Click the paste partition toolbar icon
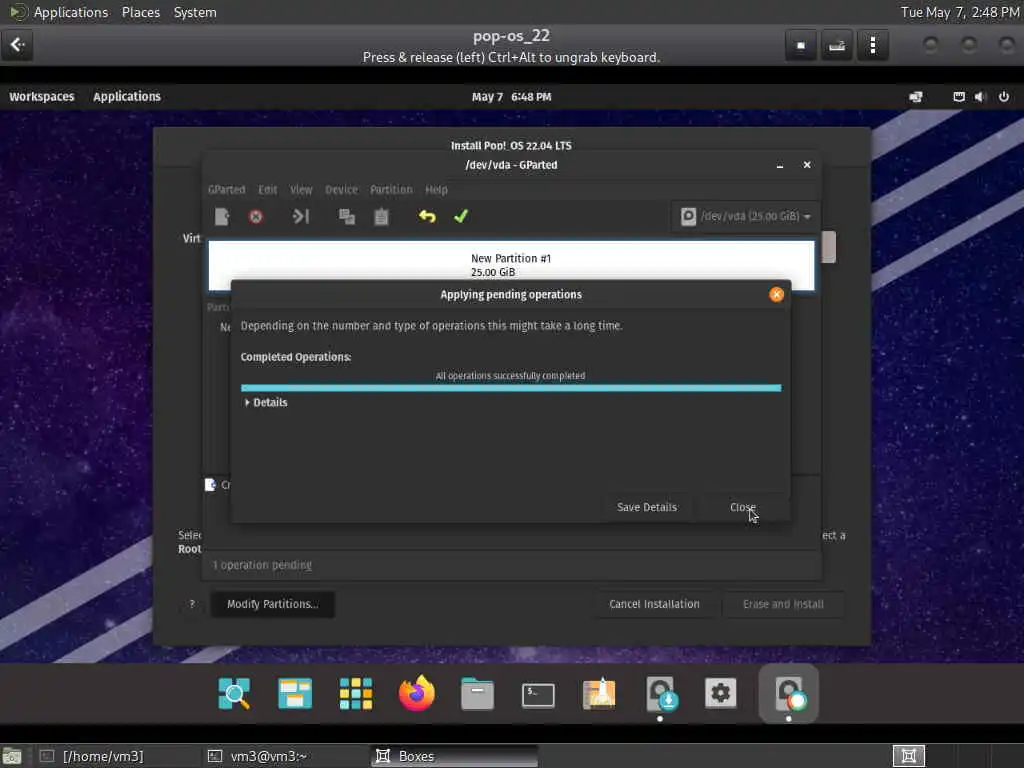 tap(381, 216)
